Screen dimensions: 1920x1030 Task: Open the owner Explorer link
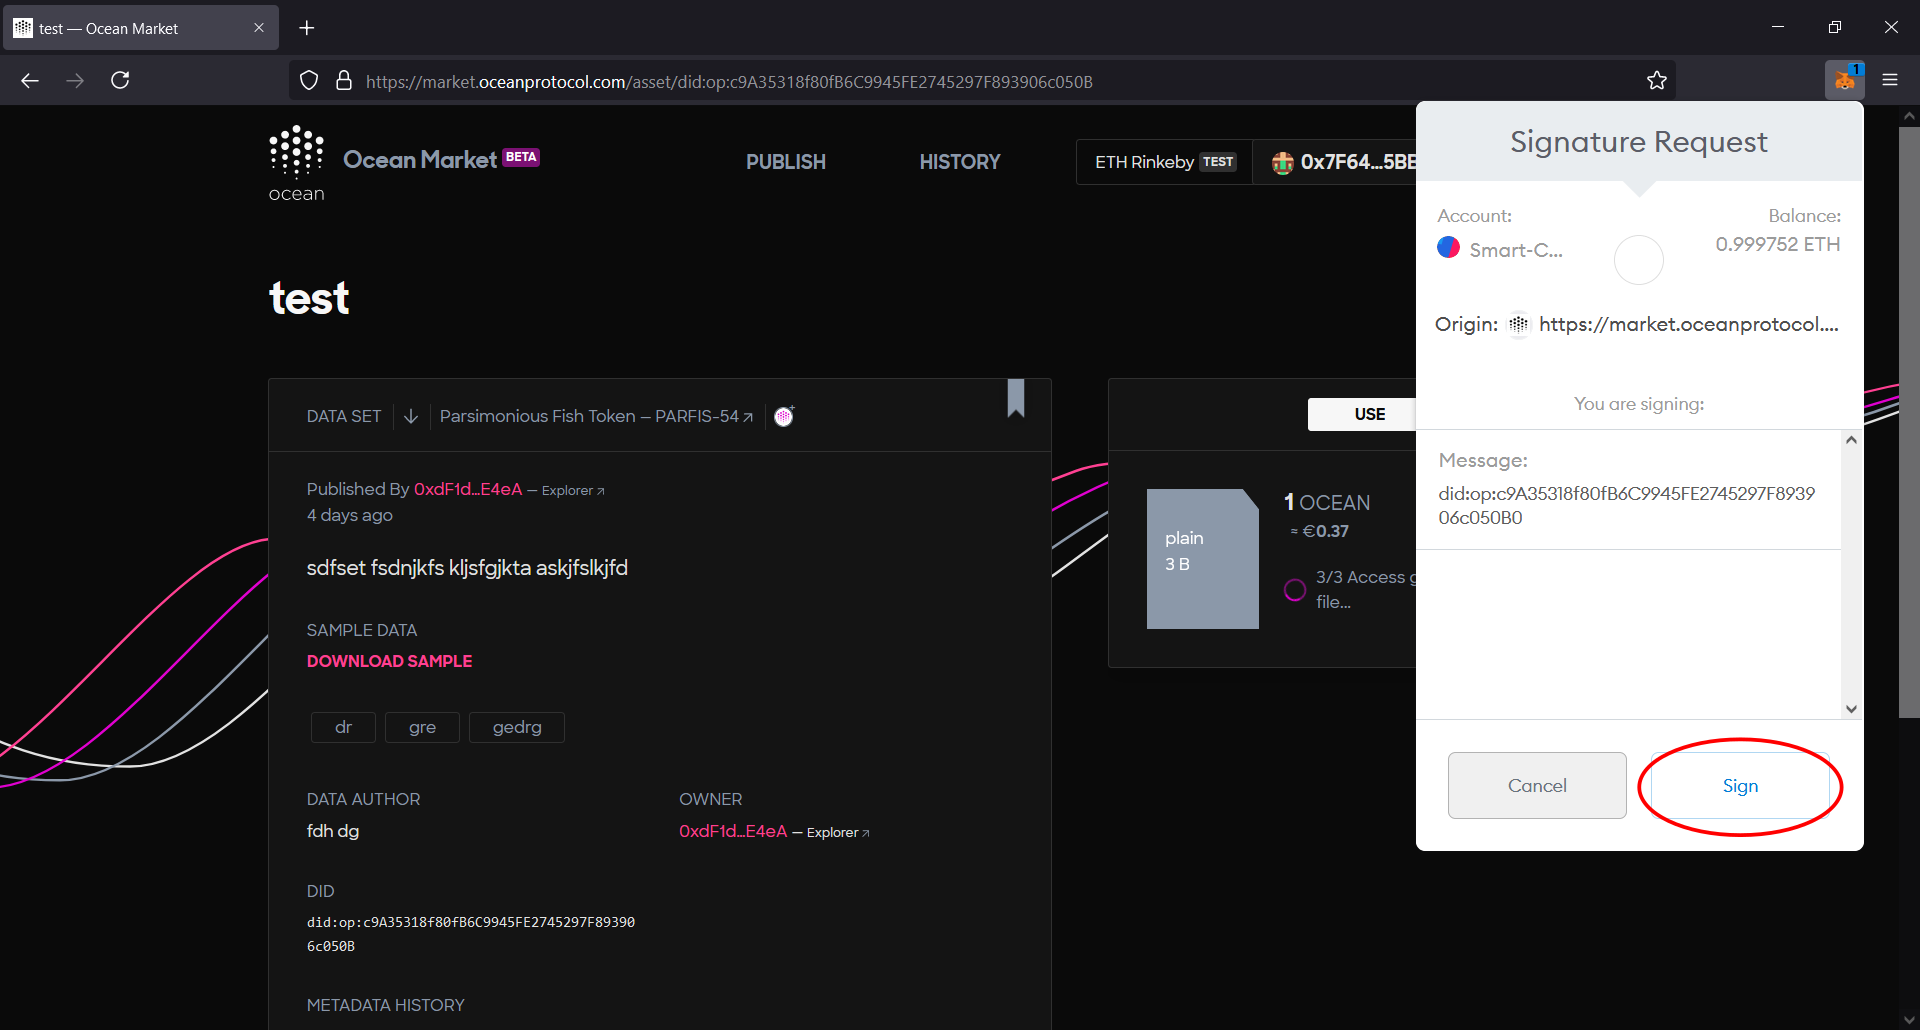click(838, 832)
